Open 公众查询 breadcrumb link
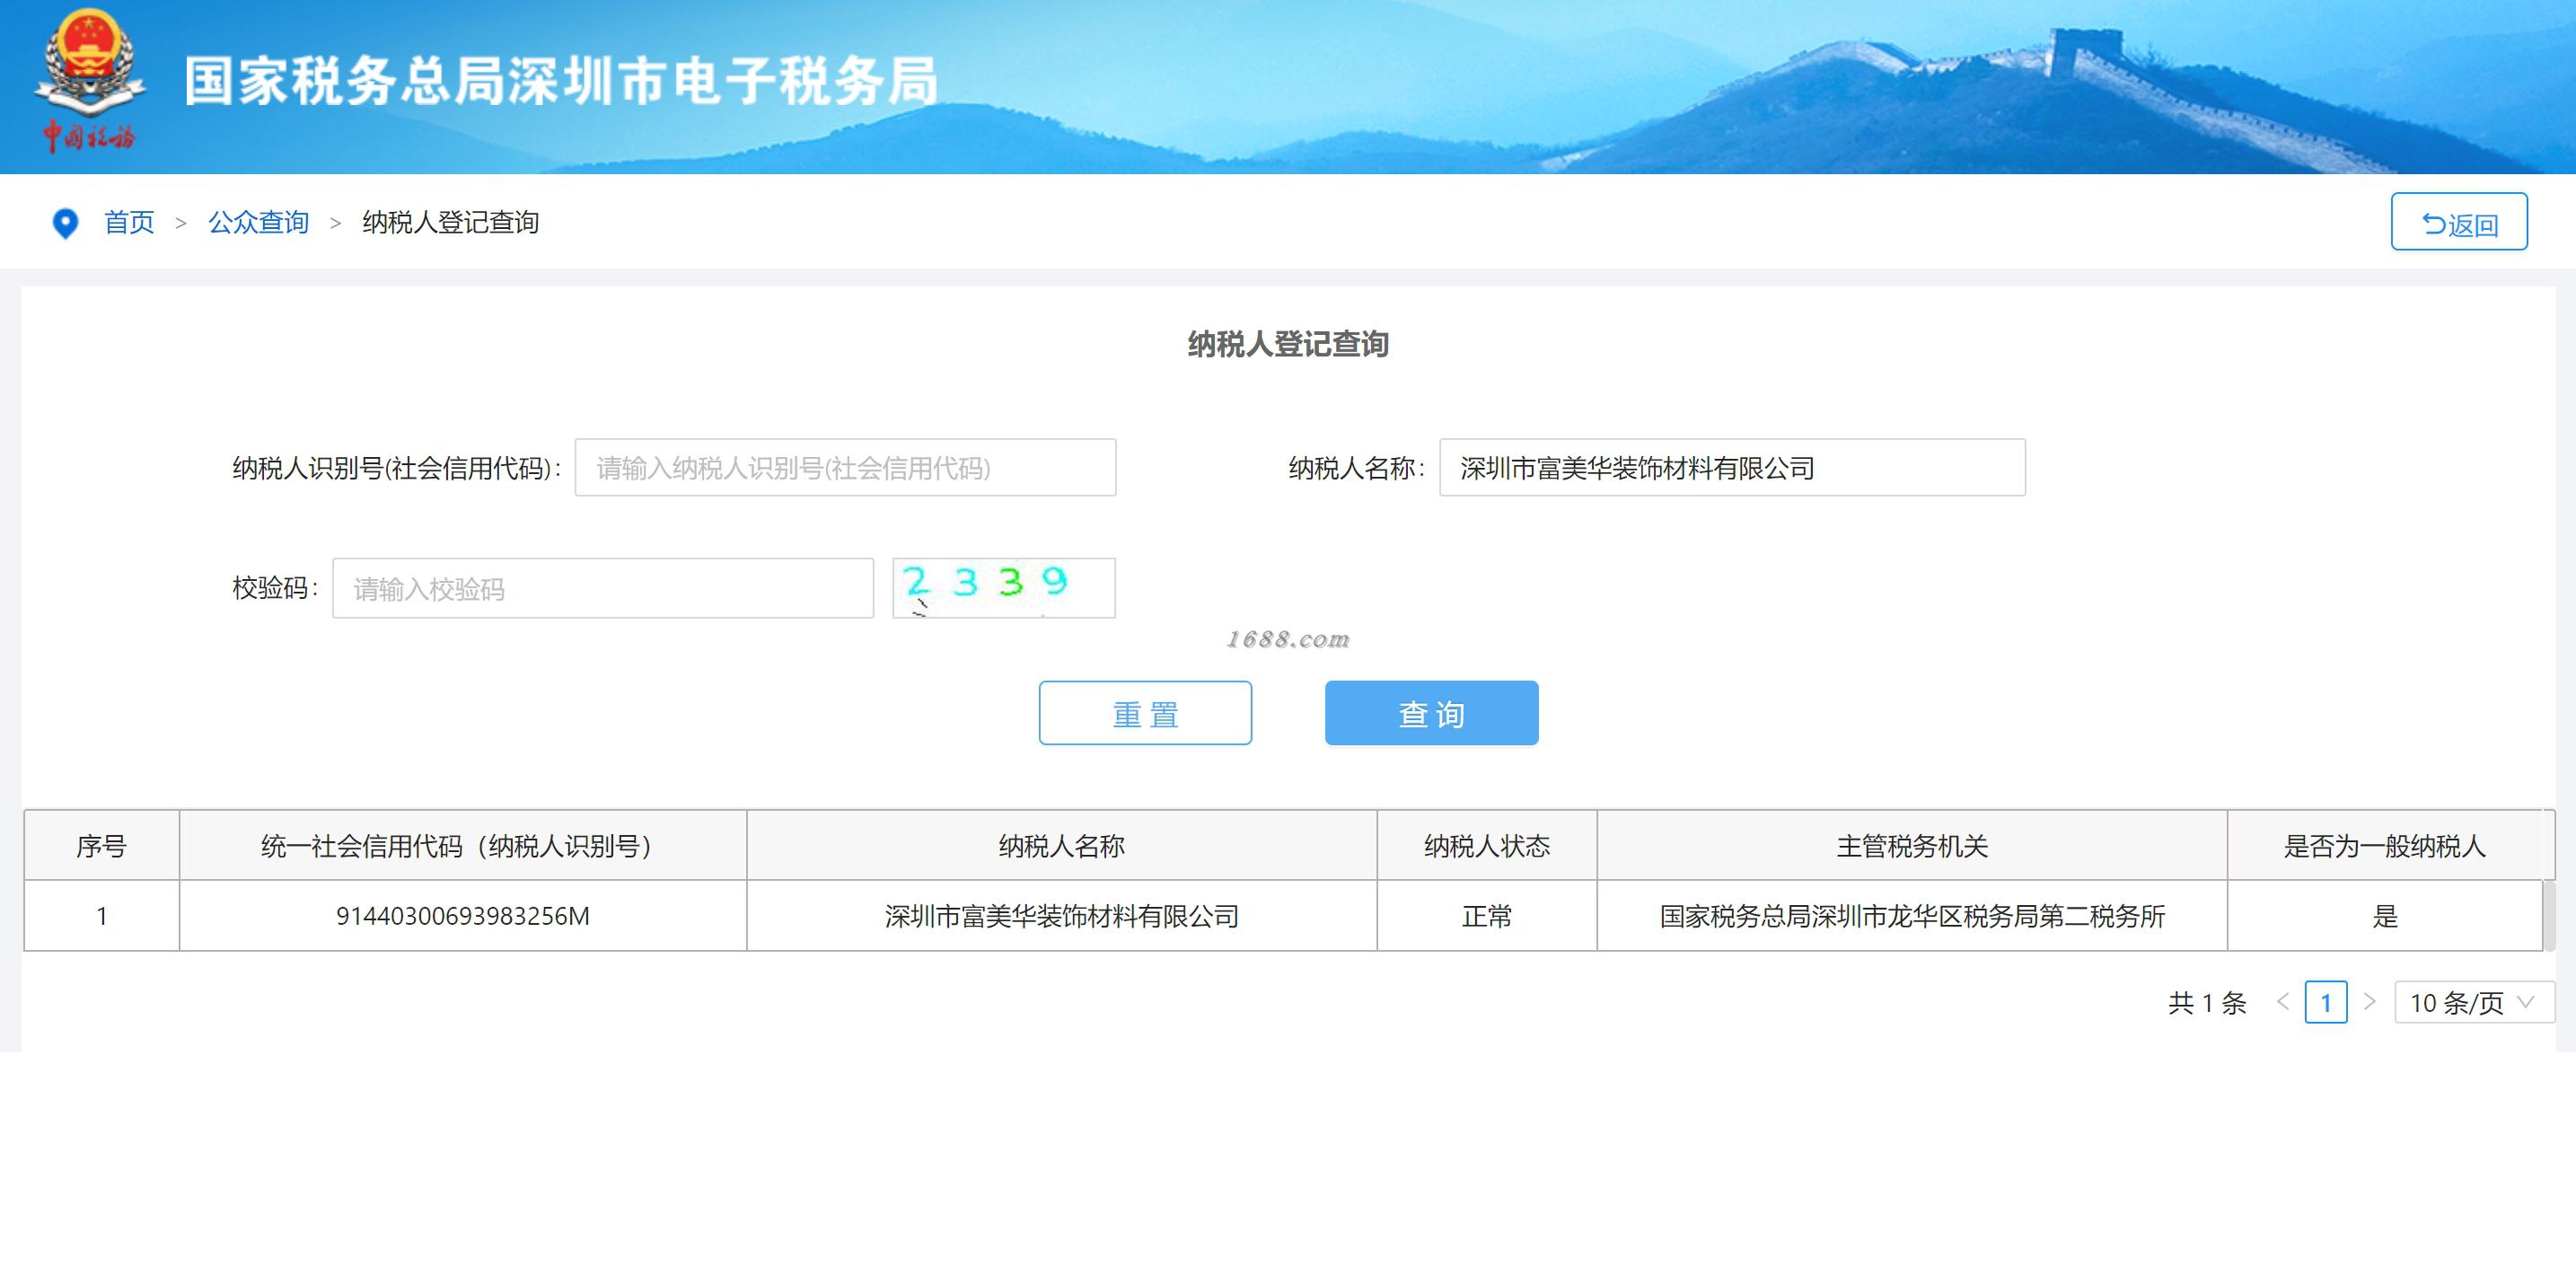Screen dimensions: 2576x1275 click(x=258, y=222)
